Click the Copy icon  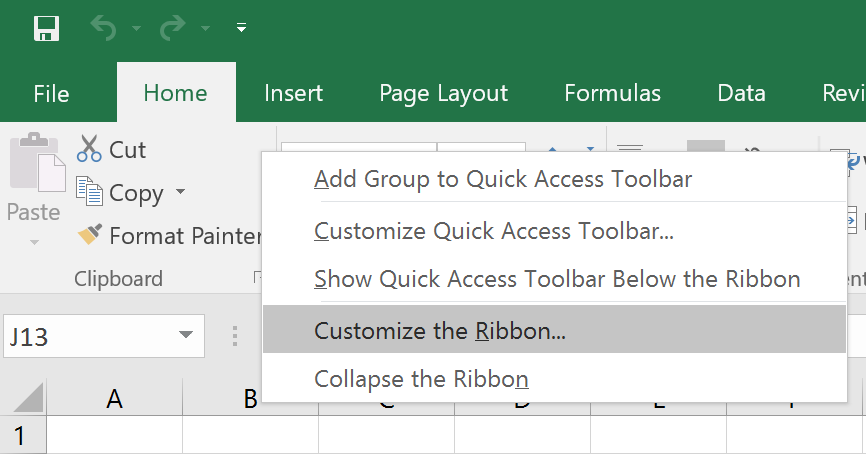pyautogui.click(x=90, y=193)
